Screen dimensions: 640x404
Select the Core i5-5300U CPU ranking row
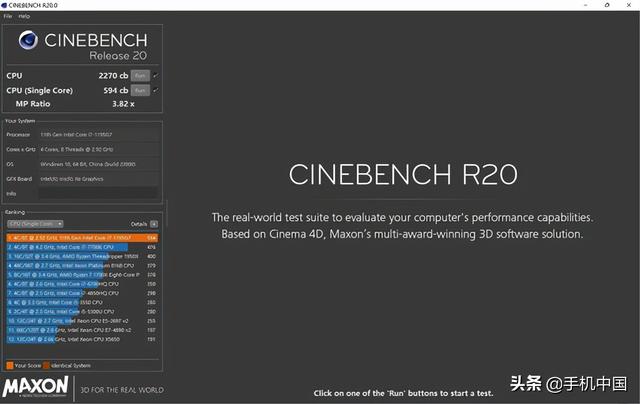(x=82, y=311)
